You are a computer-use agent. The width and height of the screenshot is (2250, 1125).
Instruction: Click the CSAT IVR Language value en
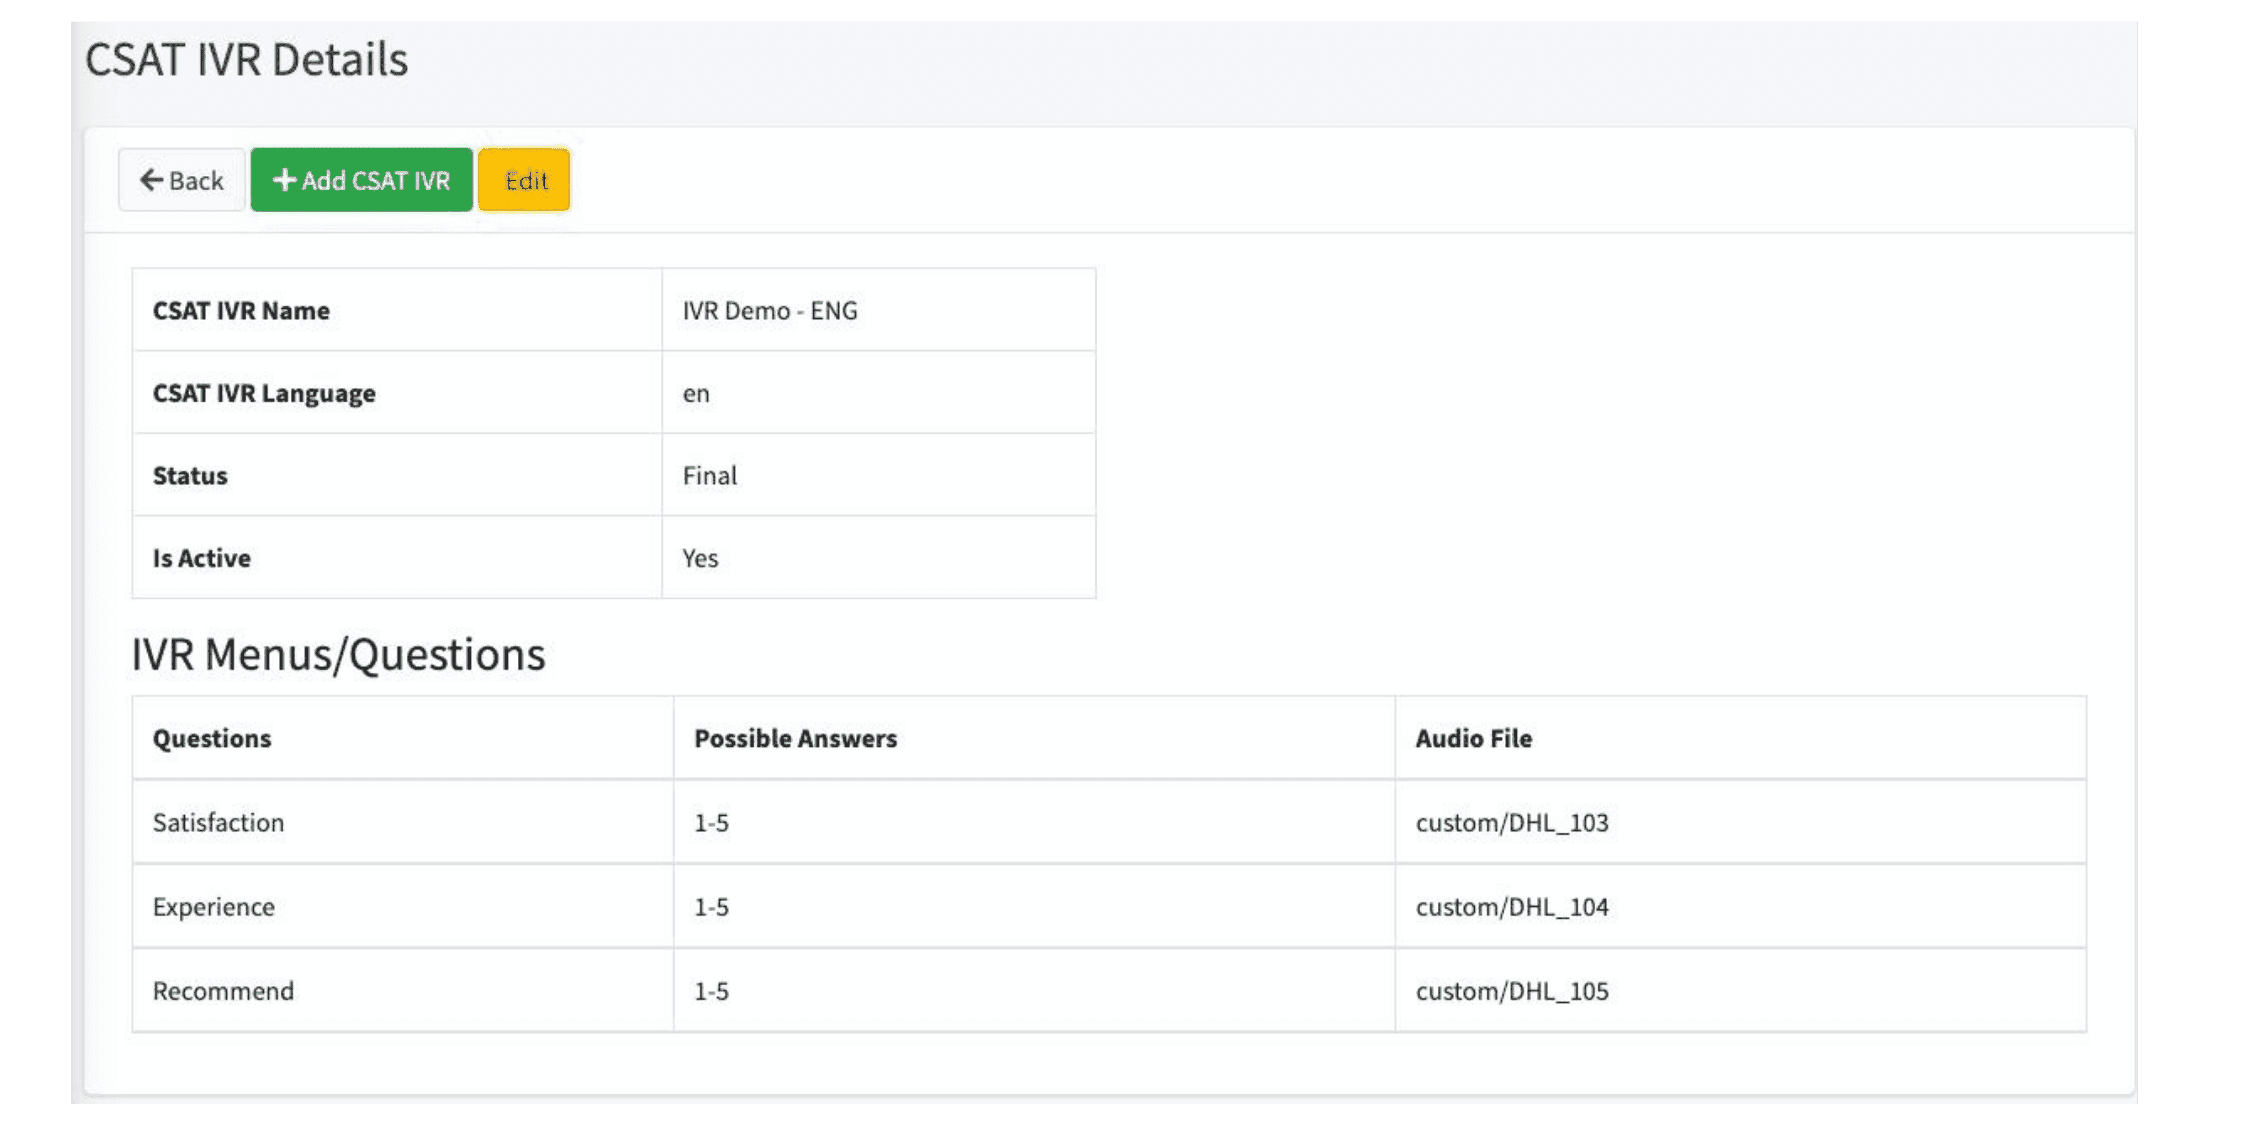click(696, 394)
